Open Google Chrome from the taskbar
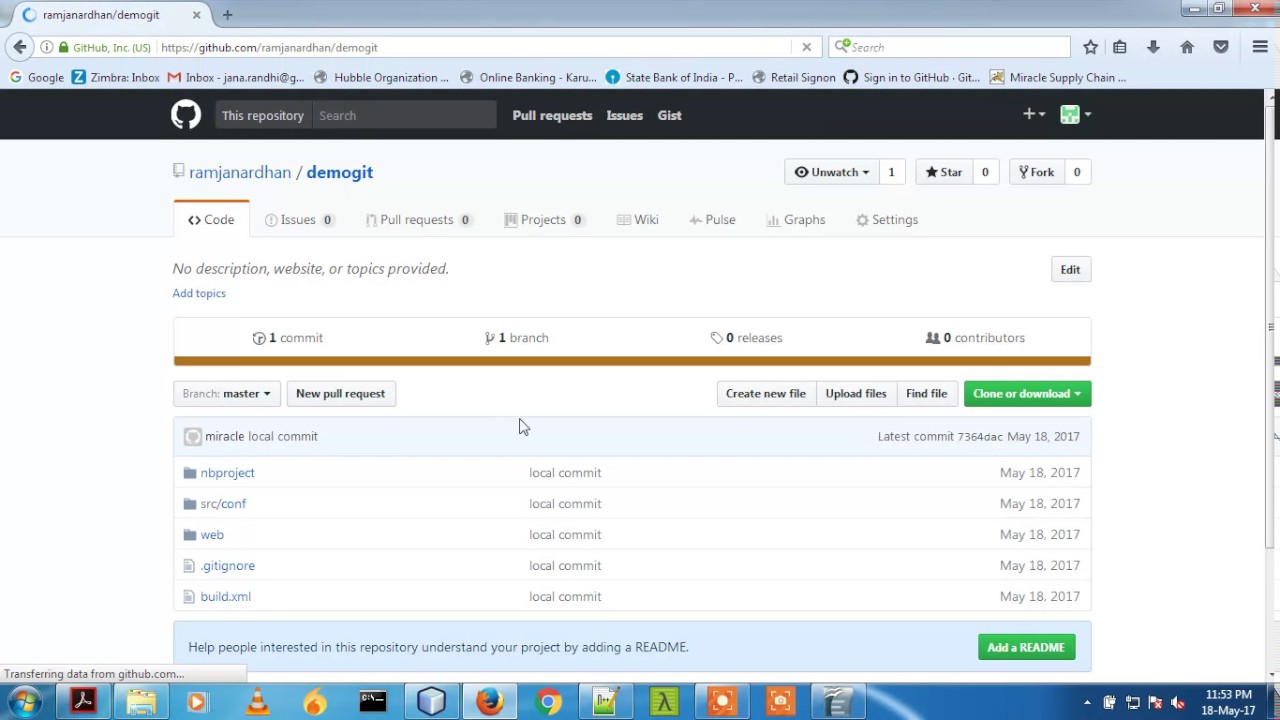 547,702
